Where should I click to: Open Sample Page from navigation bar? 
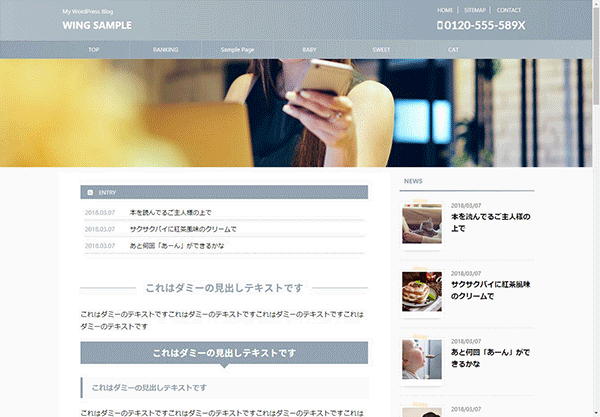pos(238,49)
